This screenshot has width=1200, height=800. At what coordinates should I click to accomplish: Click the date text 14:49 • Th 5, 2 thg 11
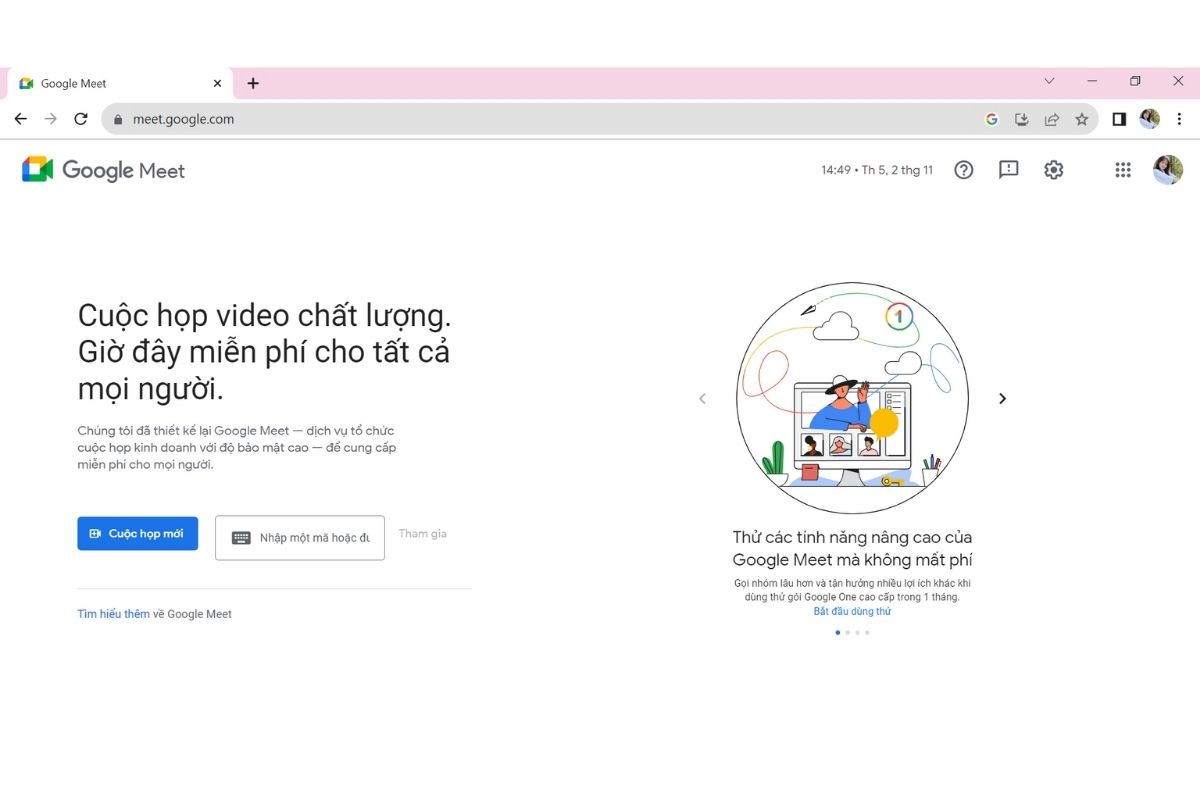(877, 170)
